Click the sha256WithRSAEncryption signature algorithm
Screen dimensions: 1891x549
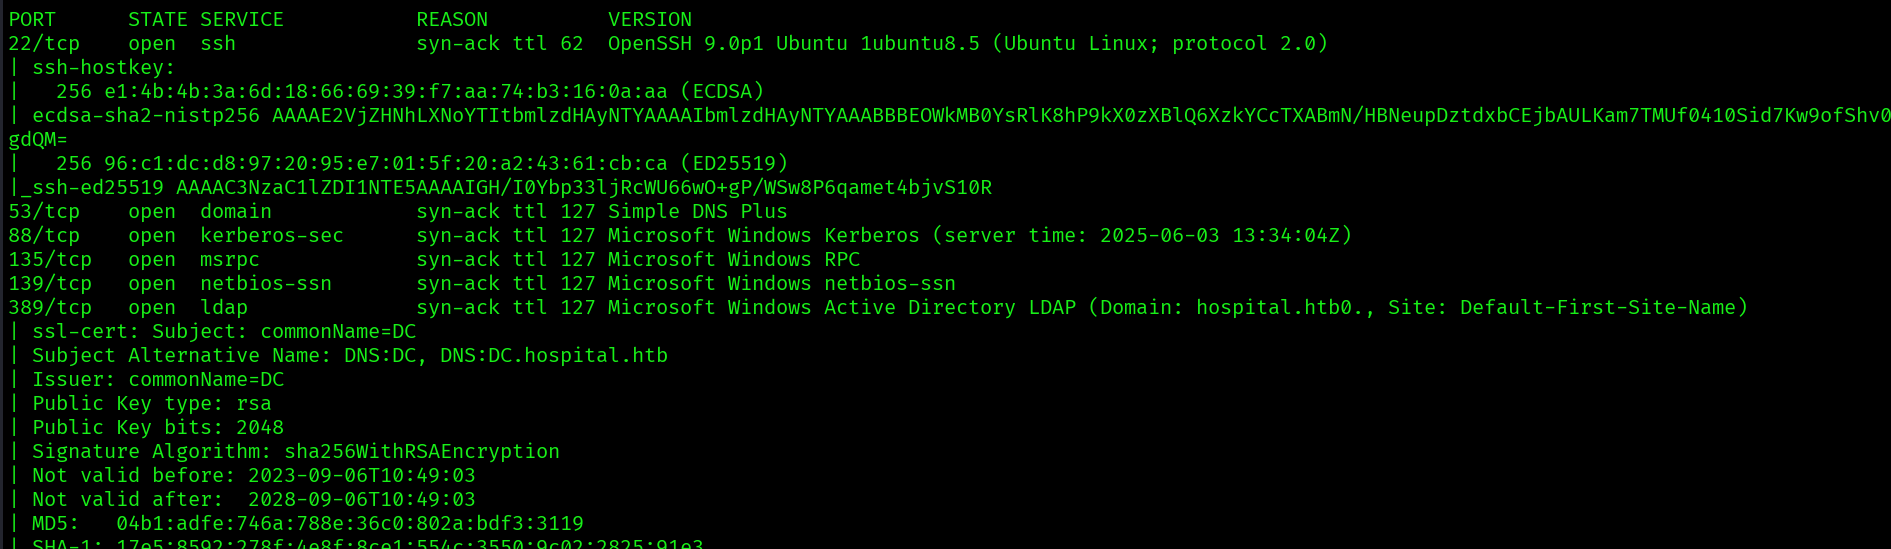point(422,451)
